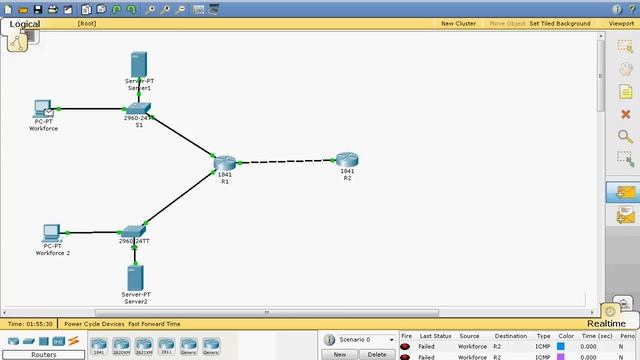
Task: Click Viewport in the yellow bar
Action: (x=621, y=24)
